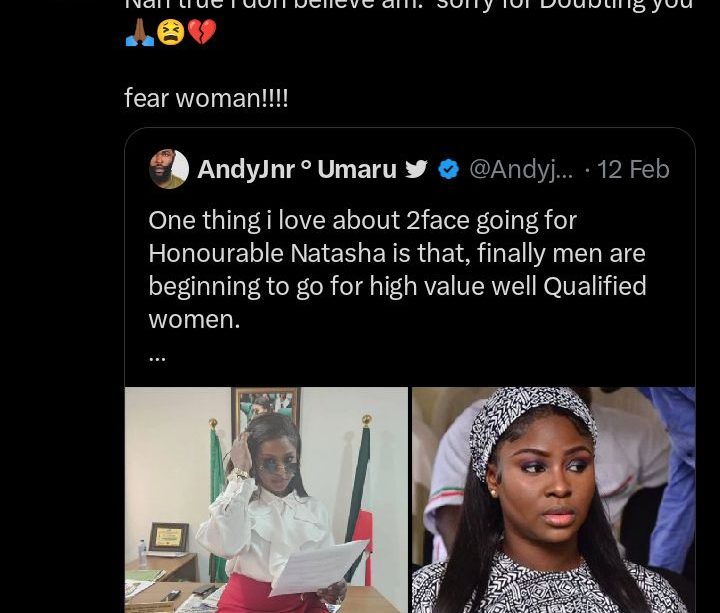The width and height of the screenshot is (720, 613).
Task: Open the "AndyJnr ° Umaru" display name
Action: (297, 170)
